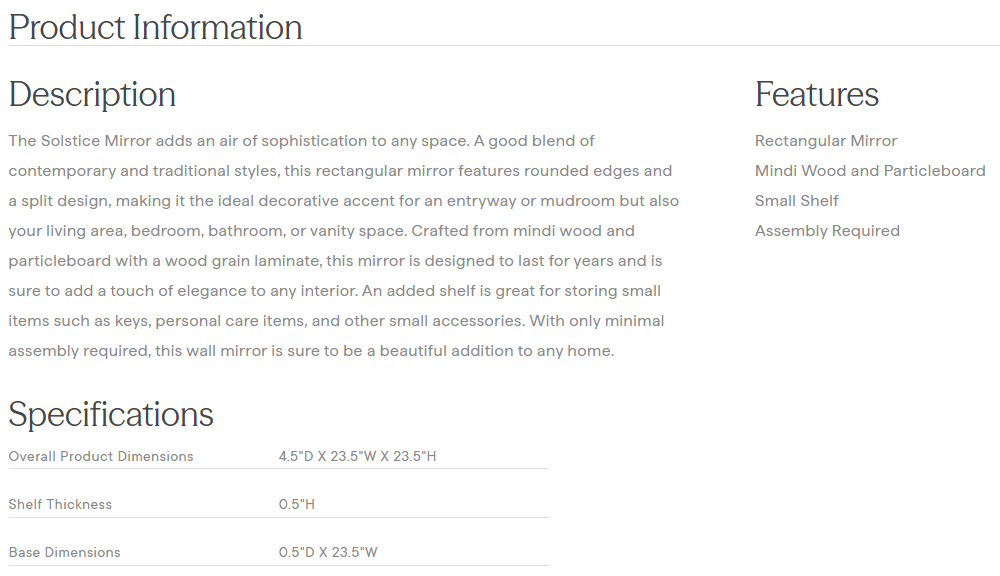Click the Product Information heading
The height and width of the screenshot is (576, 1000).
tap(155, 27)
